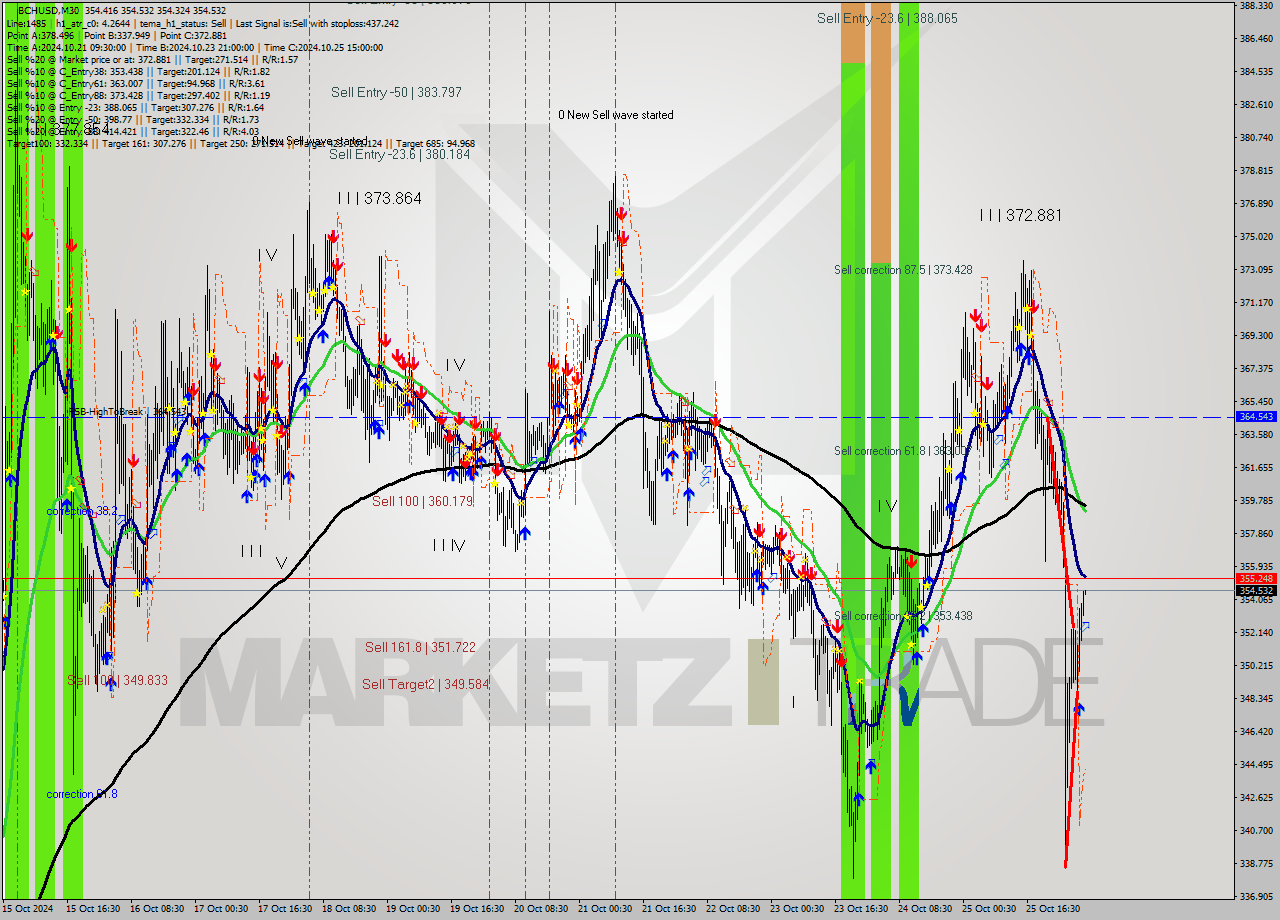Viewport: 1280px width, 920px height.
Task: Click the 'Sell 161.8 | 351.722' label
Action: (420, 647)
